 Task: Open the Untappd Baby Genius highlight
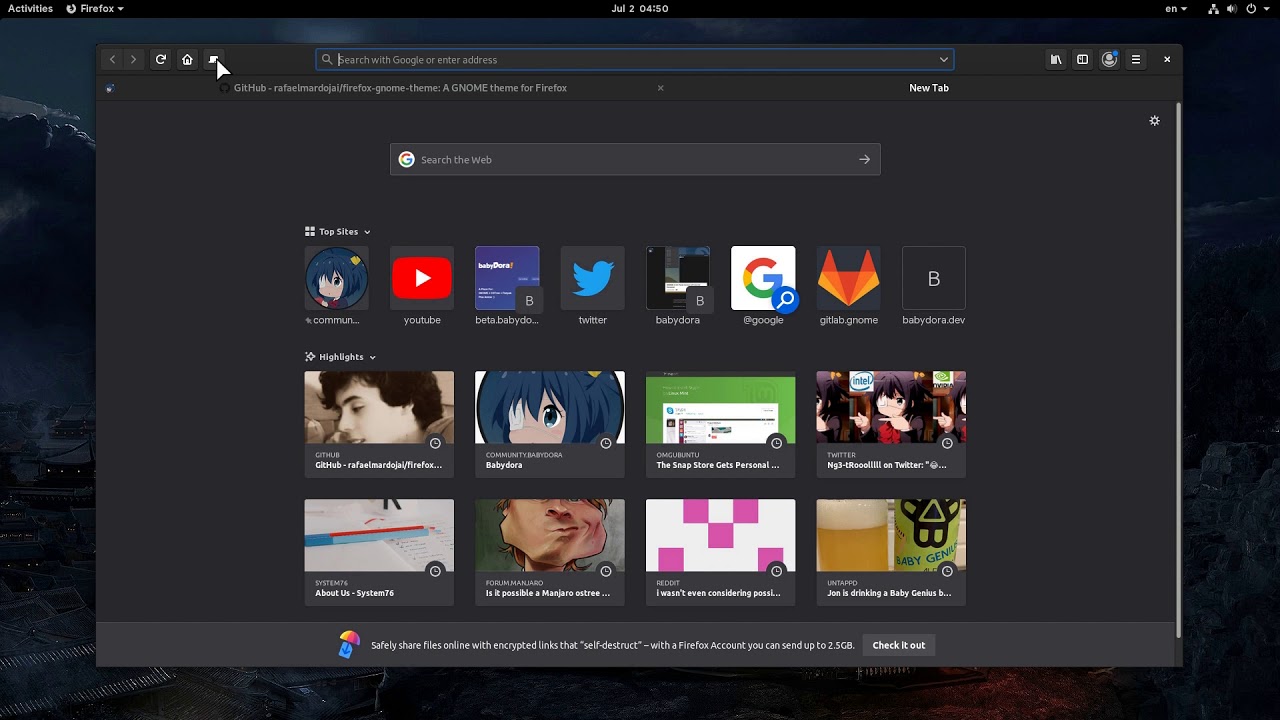point(891,552)
